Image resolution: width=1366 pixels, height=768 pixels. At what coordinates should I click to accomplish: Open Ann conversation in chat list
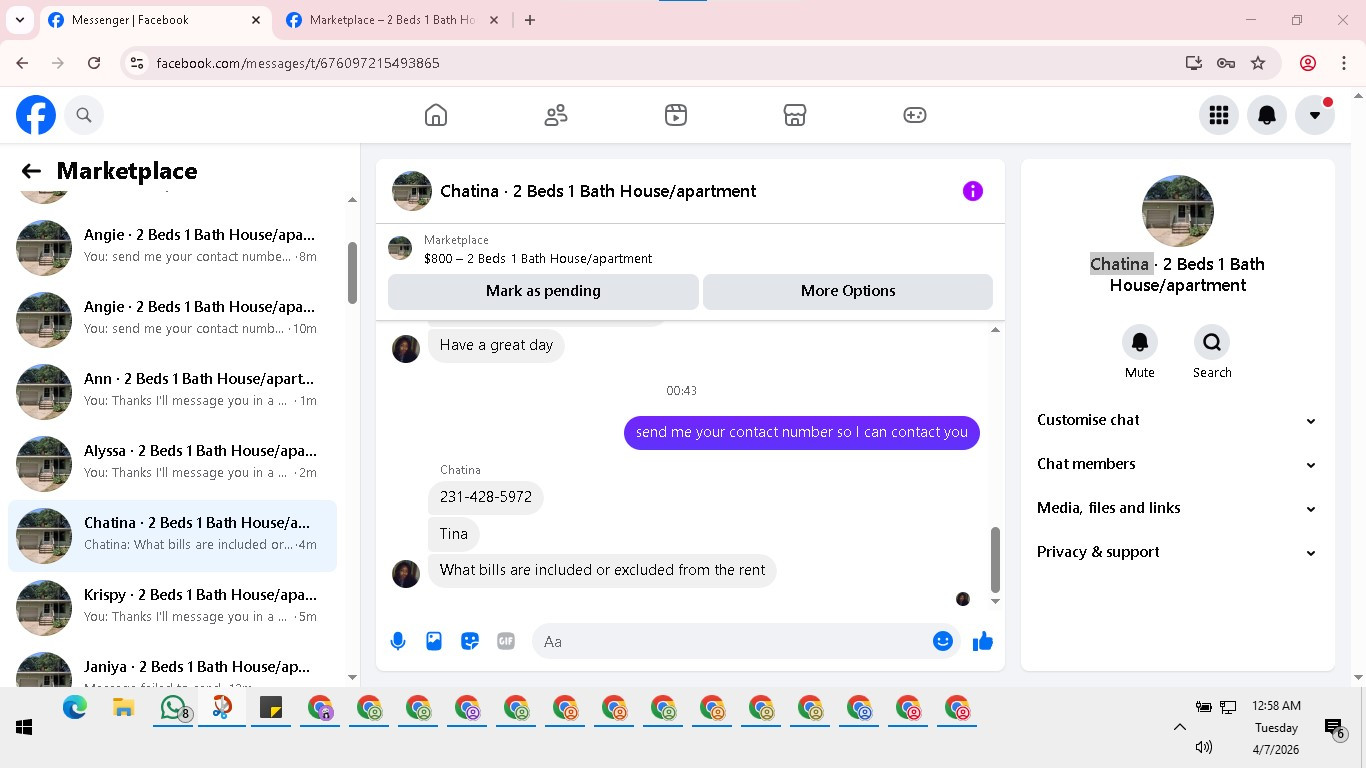click(x=172, y=390)
